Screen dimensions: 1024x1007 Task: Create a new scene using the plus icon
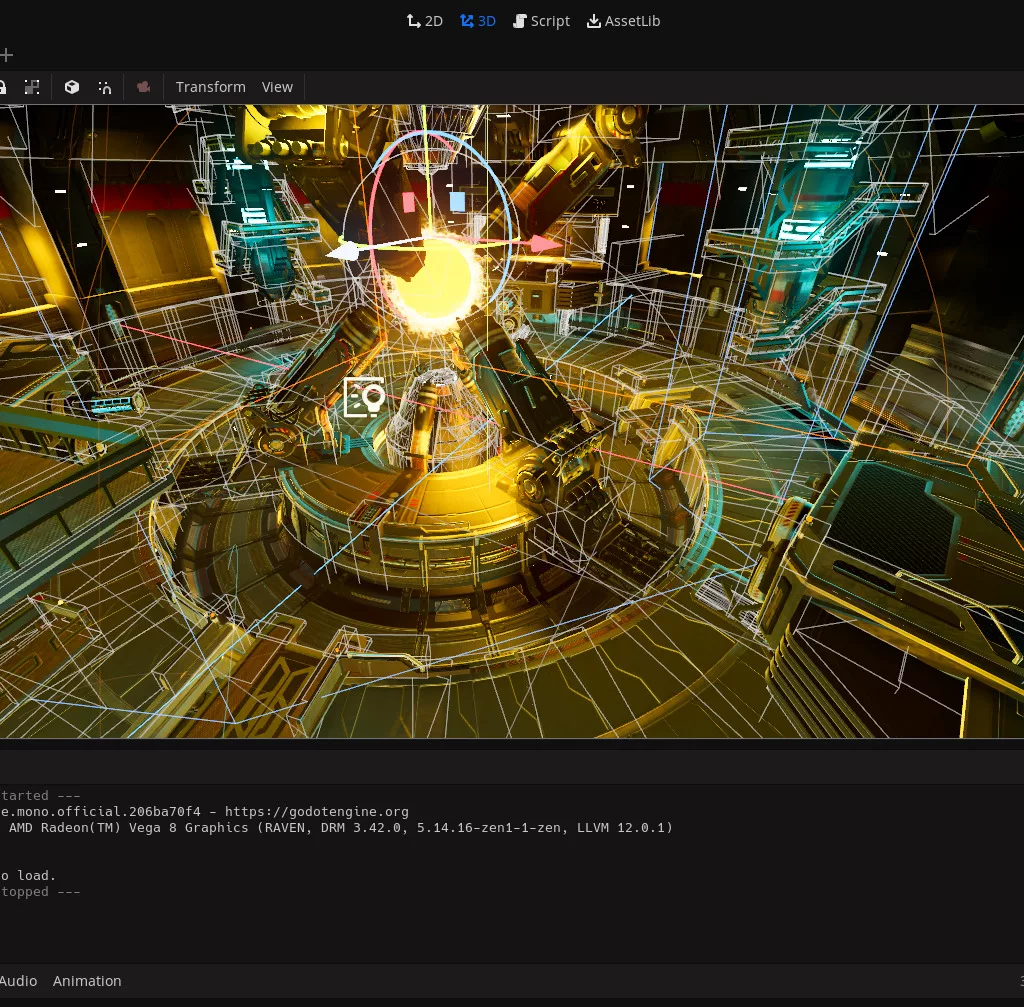(x=7, y=55)
